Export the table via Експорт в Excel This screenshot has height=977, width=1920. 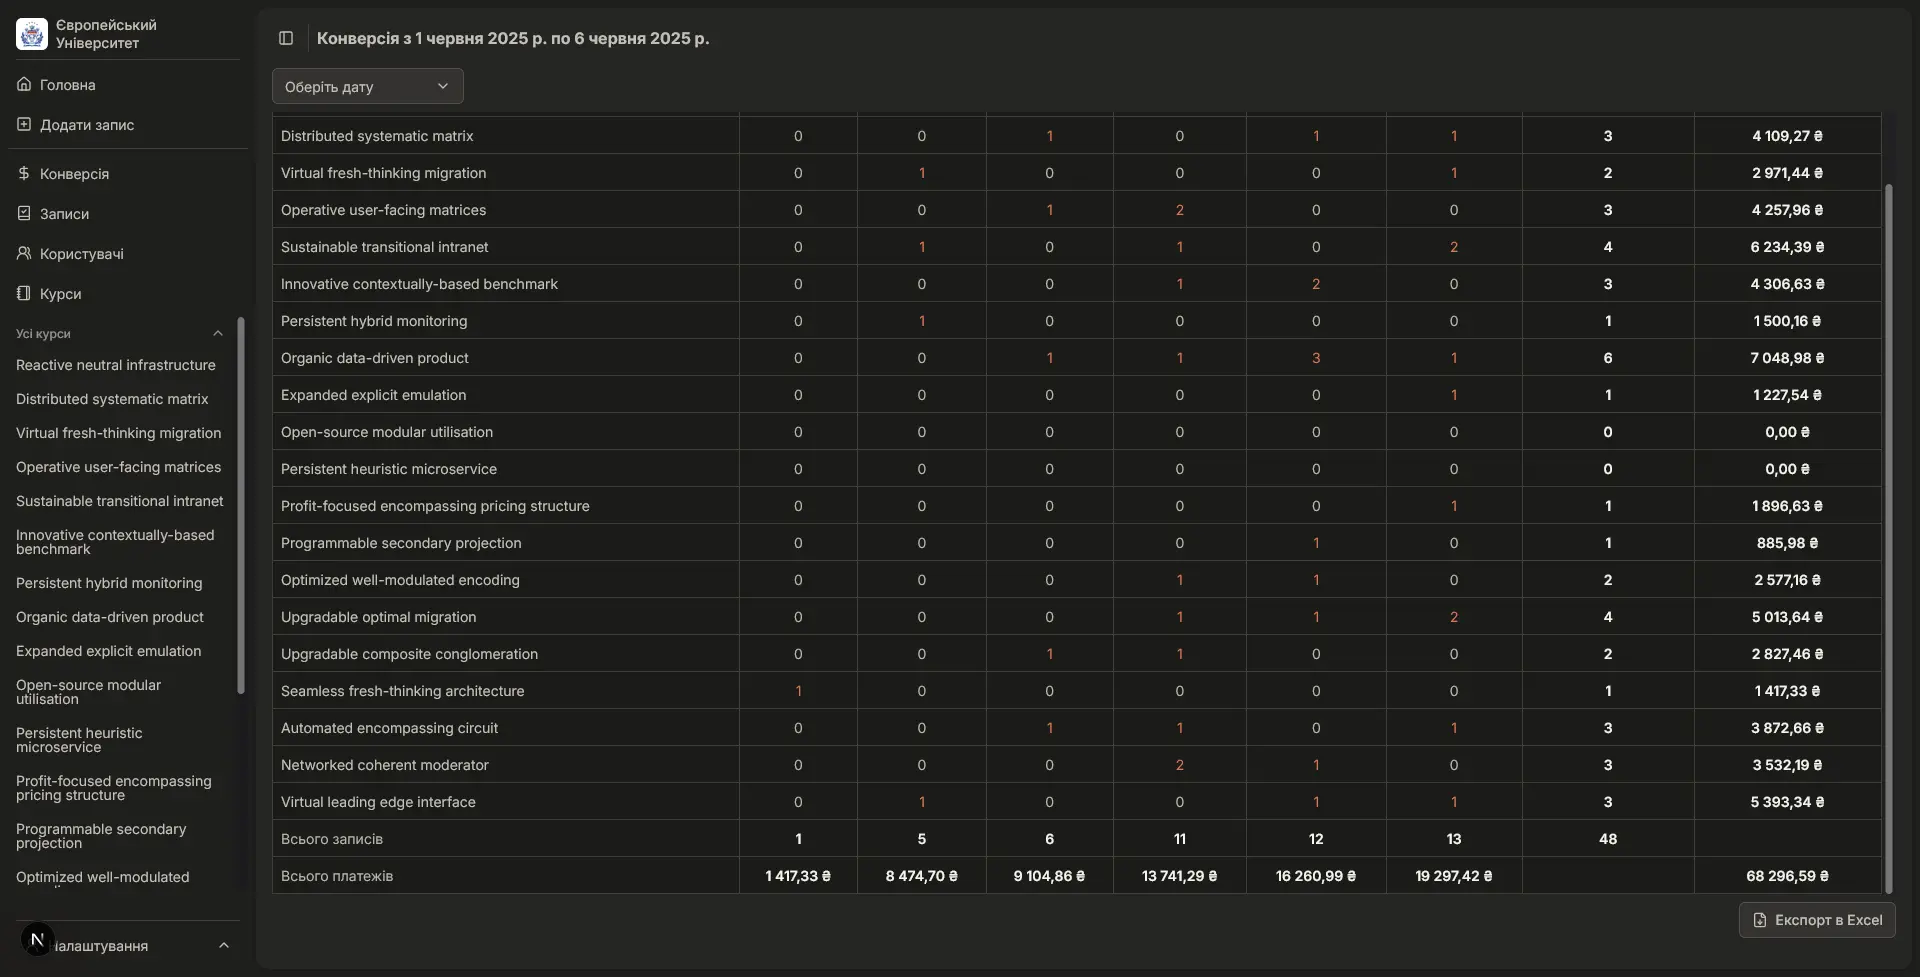[x=1817, y=920]
